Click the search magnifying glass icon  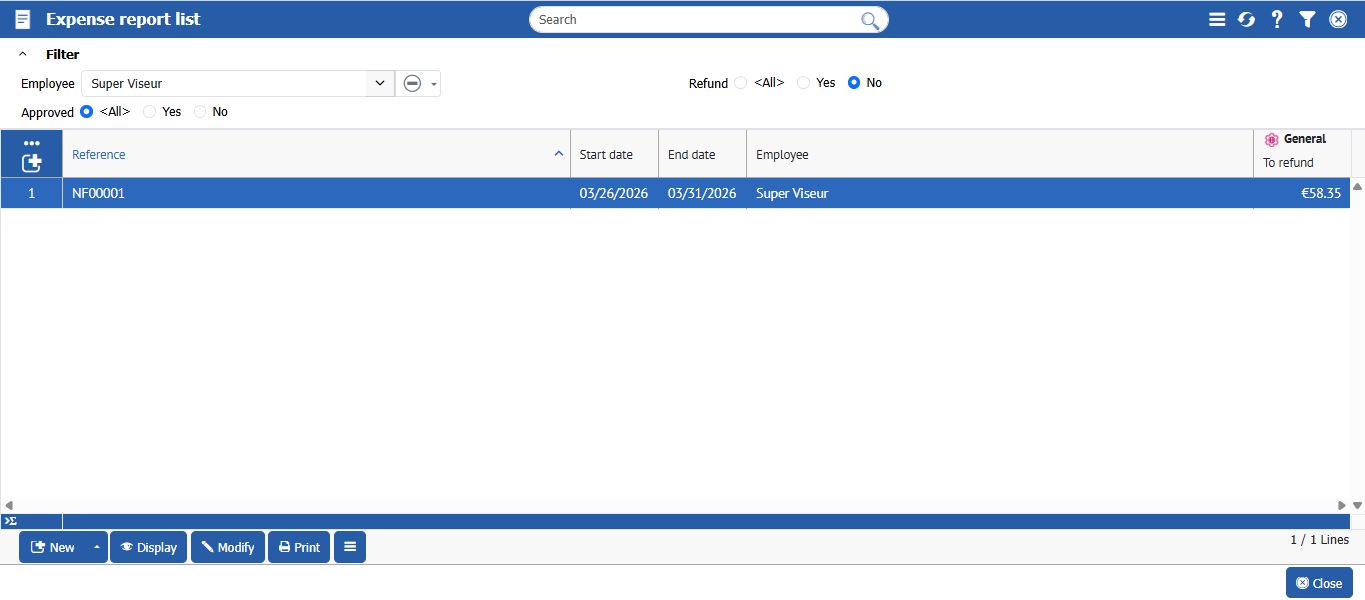point(870,20)
